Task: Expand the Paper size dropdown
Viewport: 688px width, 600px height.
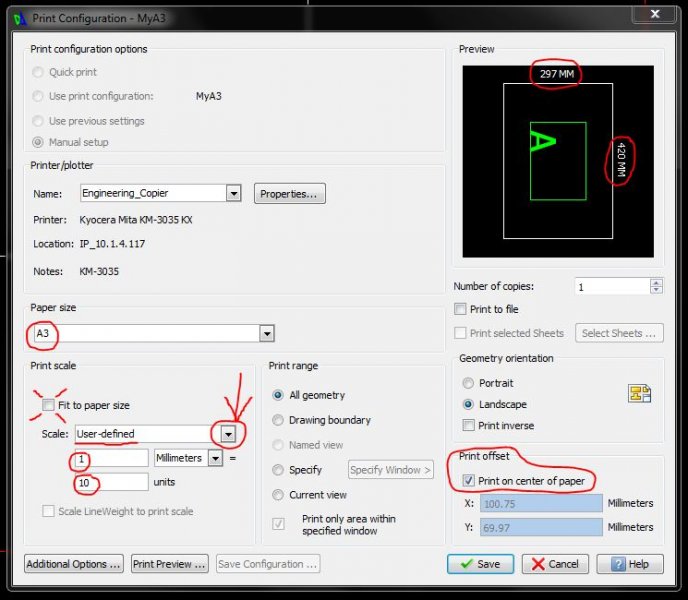Action: point(267,334)
